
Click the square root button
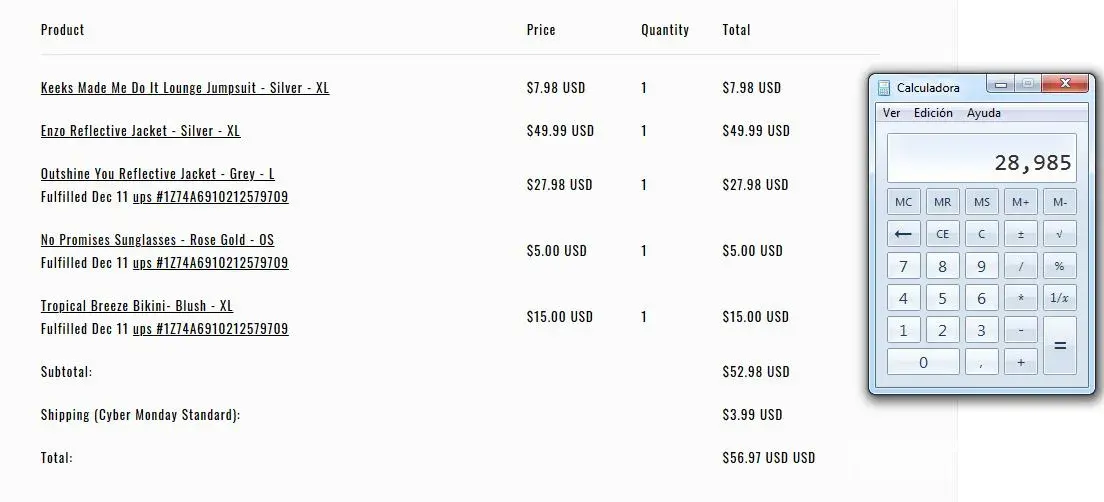click(1060, 234)
